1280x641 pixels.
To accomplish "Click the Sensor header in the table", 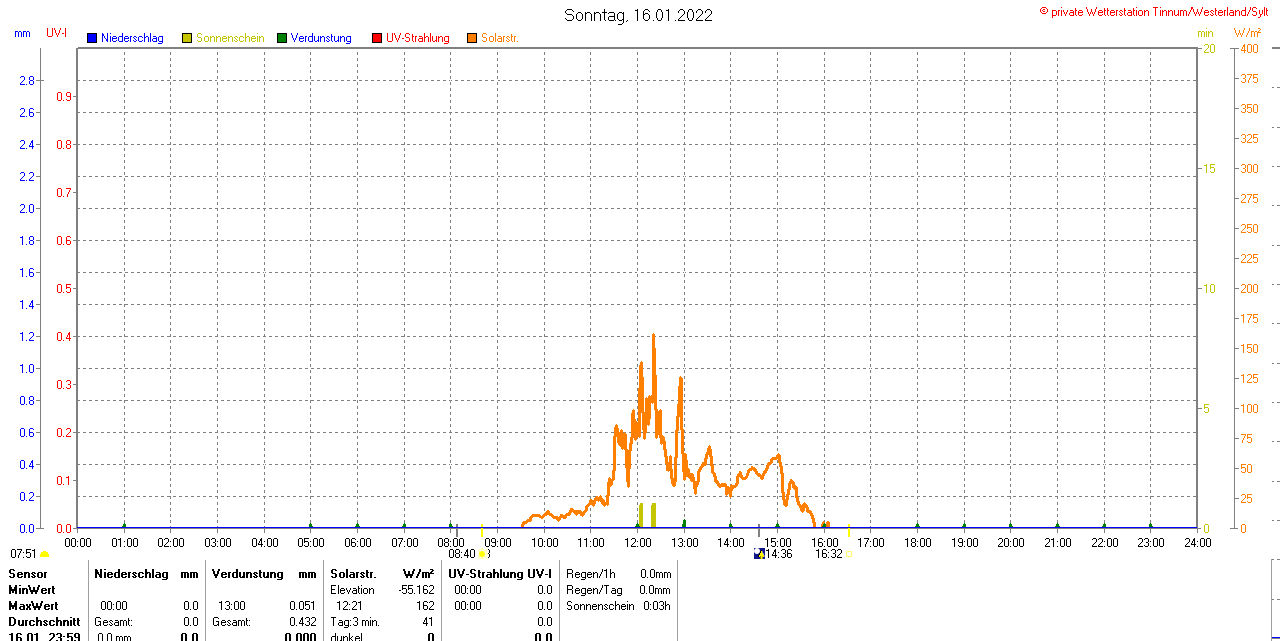I will tap(28, 574).
